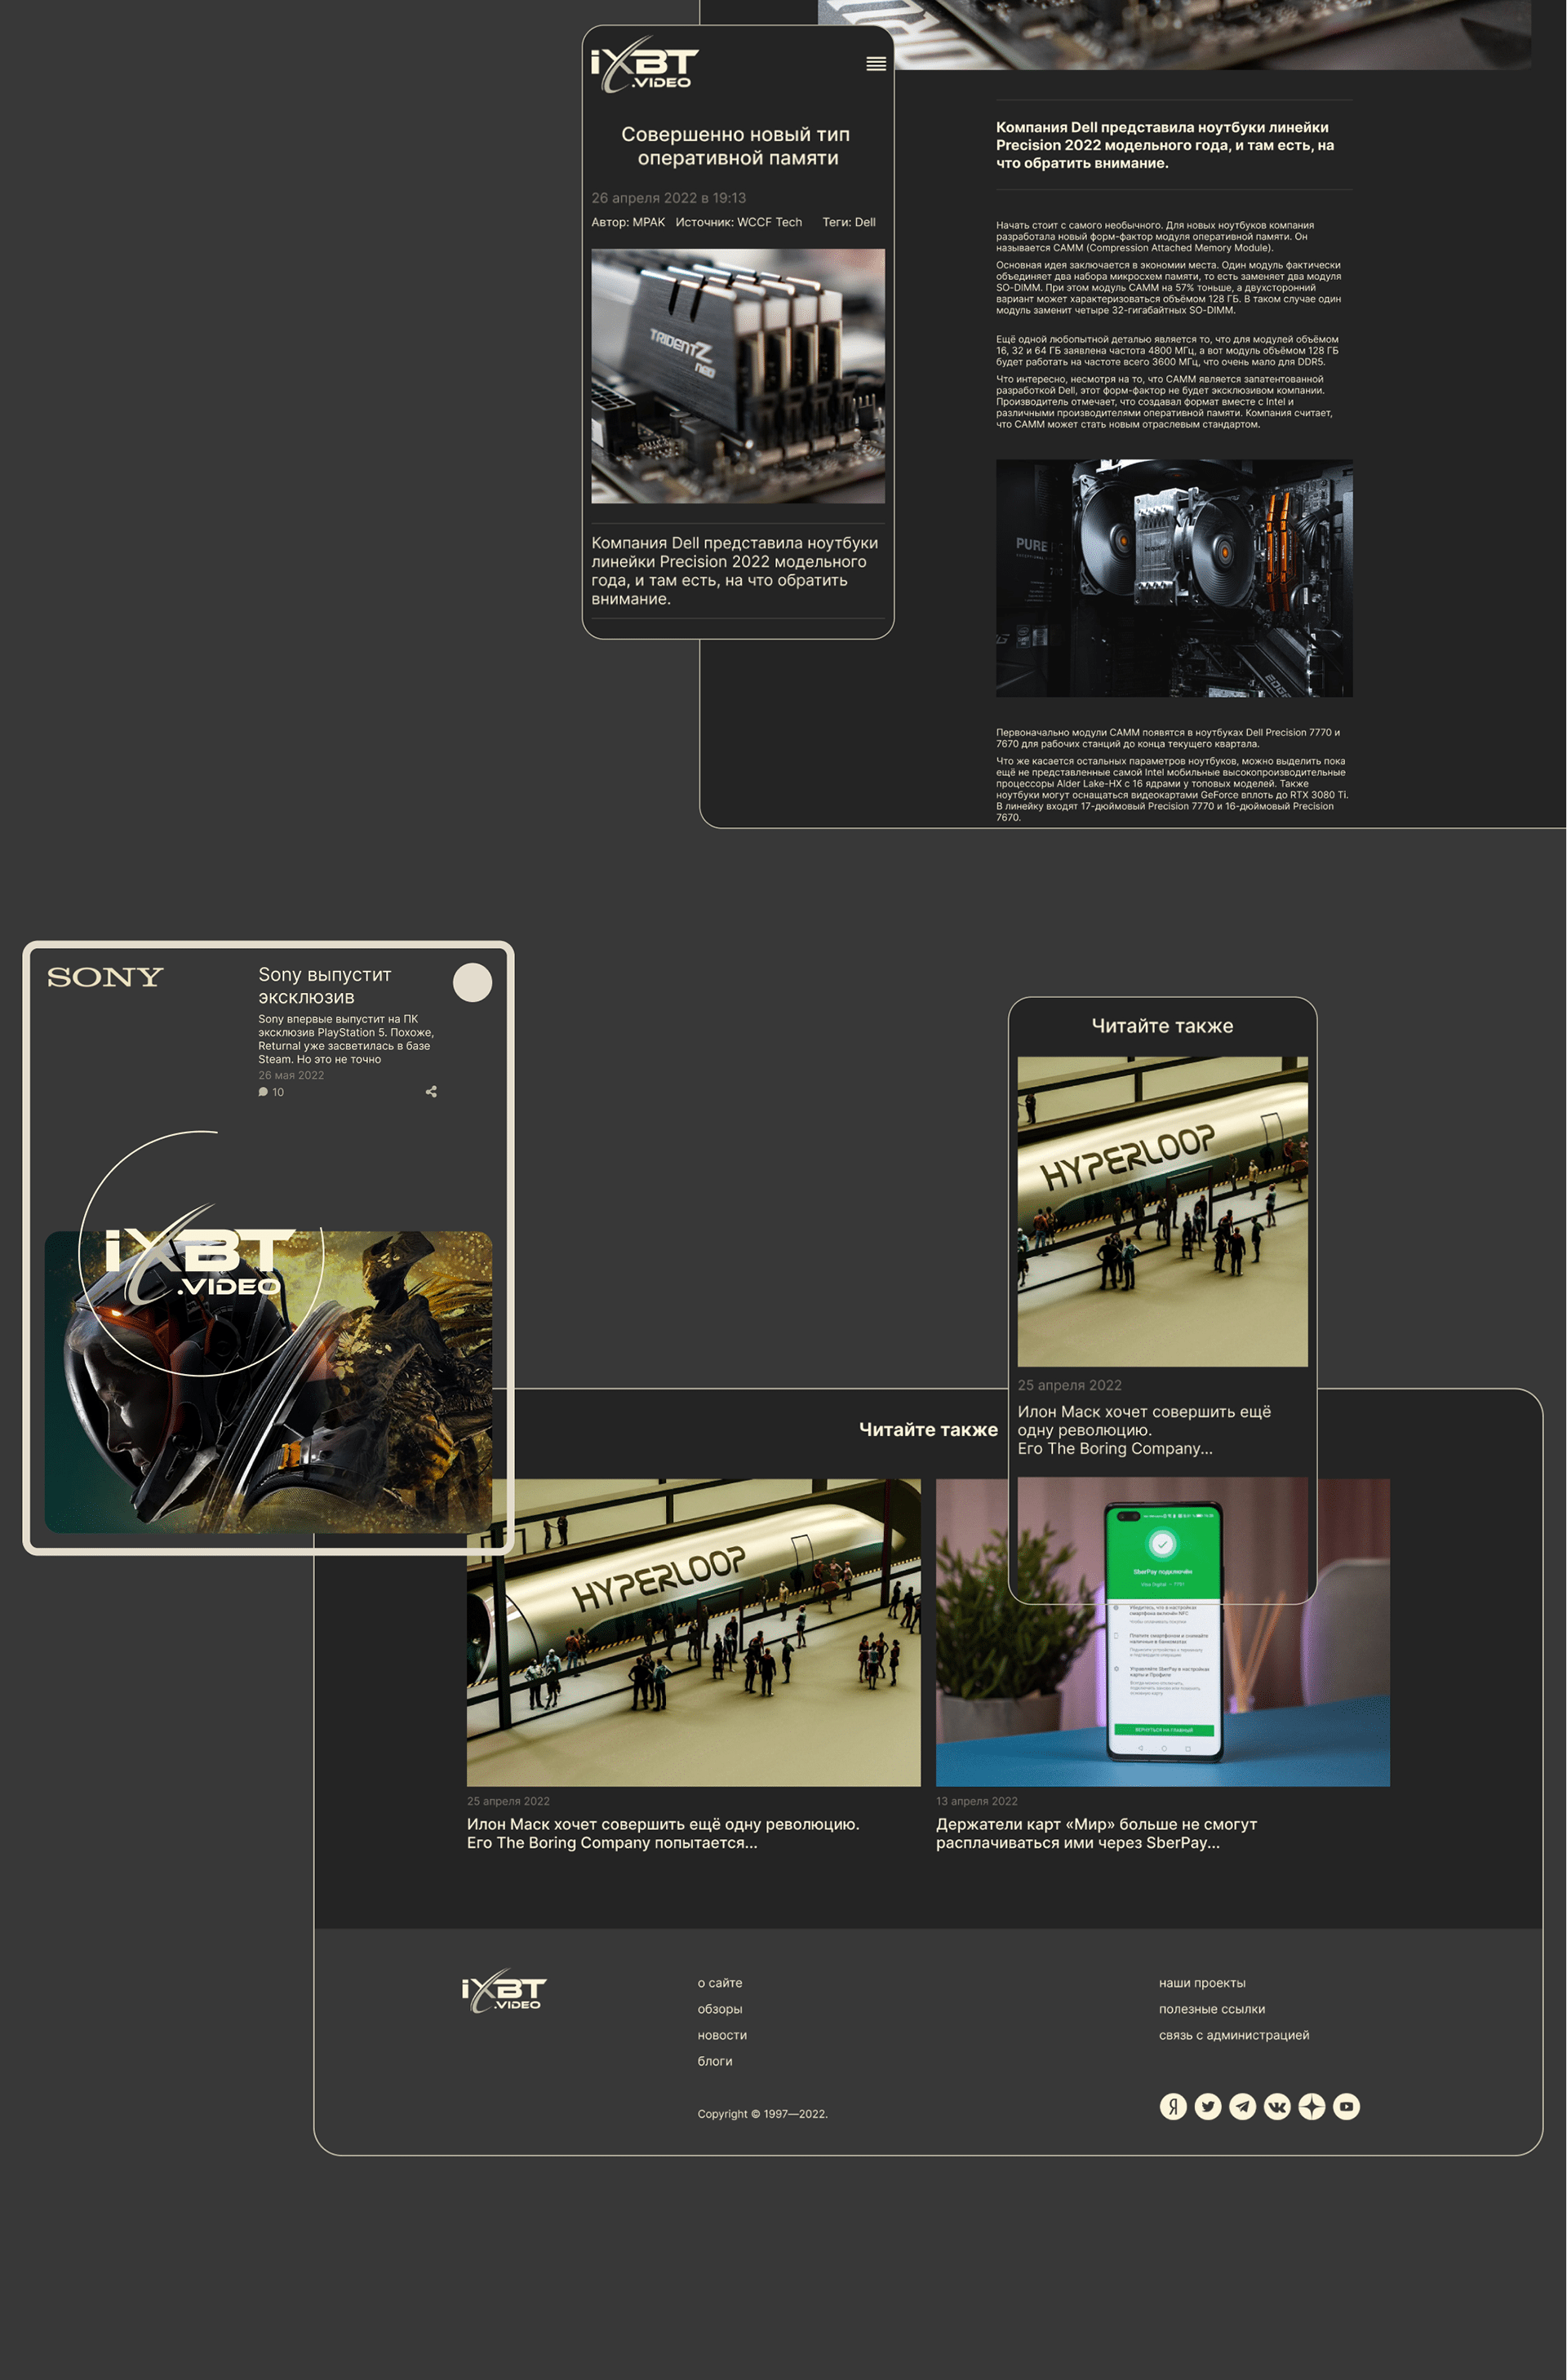Go to 'о сайте' footer link
The width and height of the screenshot is (1567, 2380).
[x=719, y=1982]
